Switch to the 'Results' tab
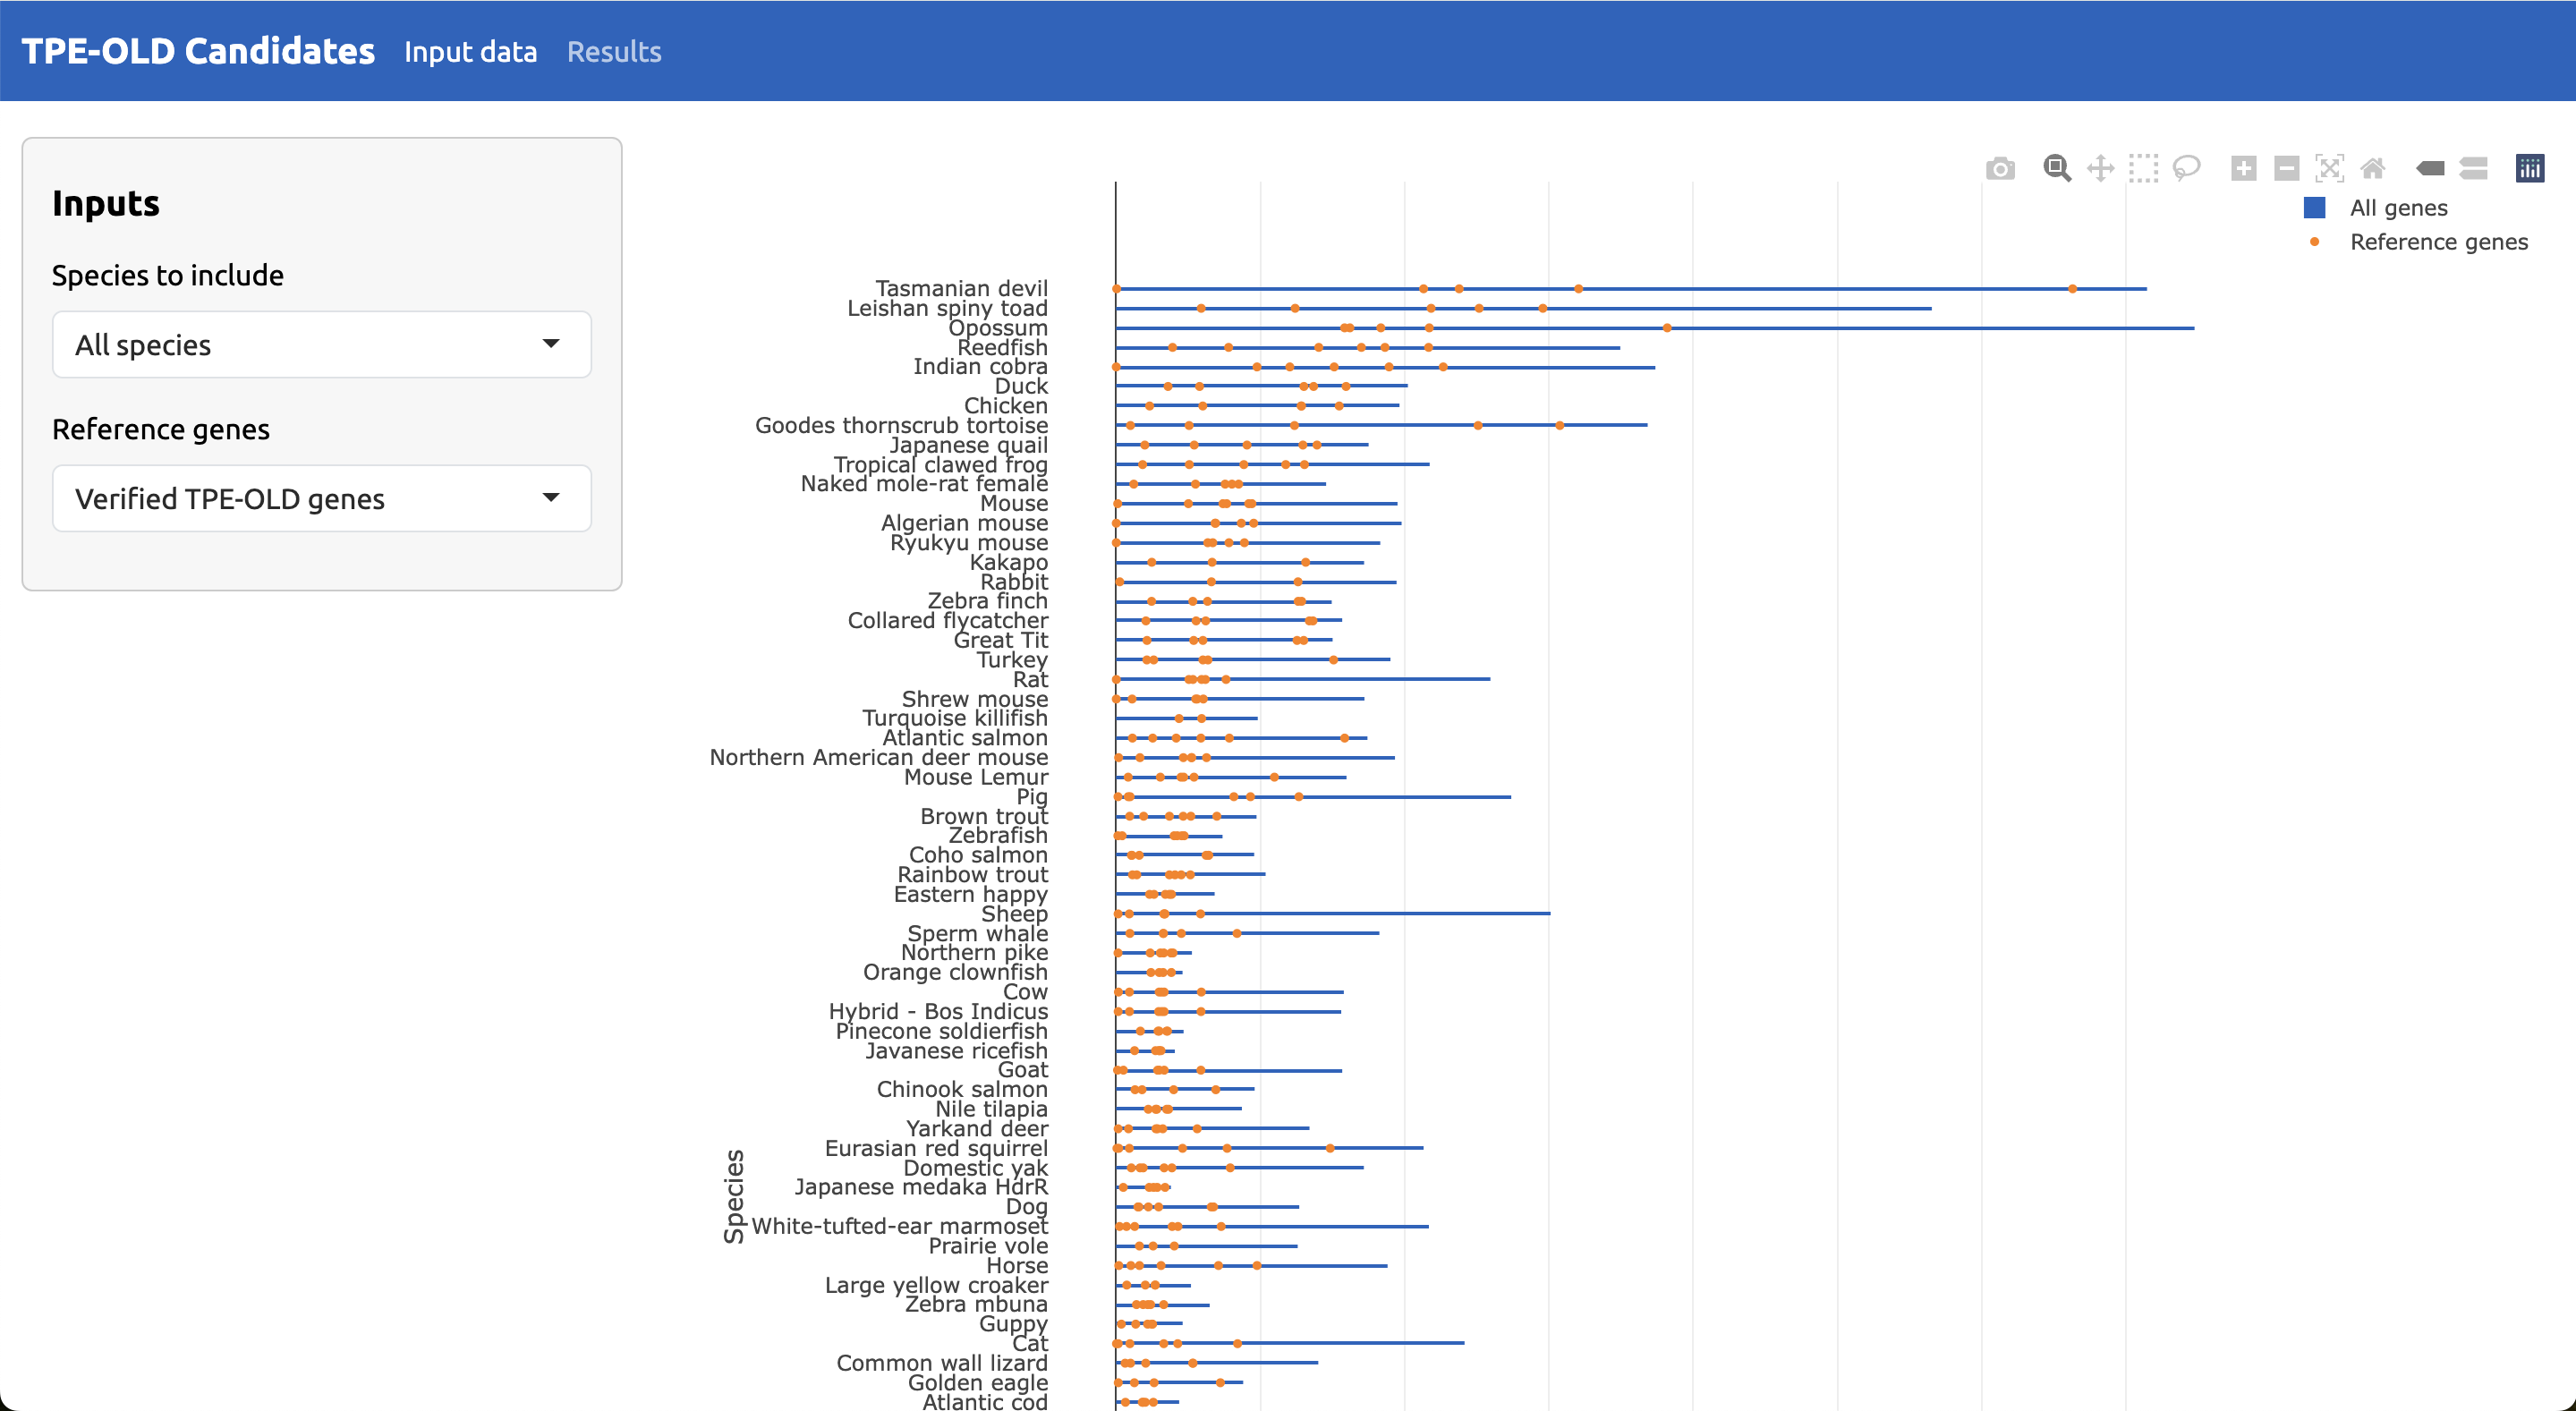Image resolution: width=2576 pixels, height=1411 pixels. 613,51
